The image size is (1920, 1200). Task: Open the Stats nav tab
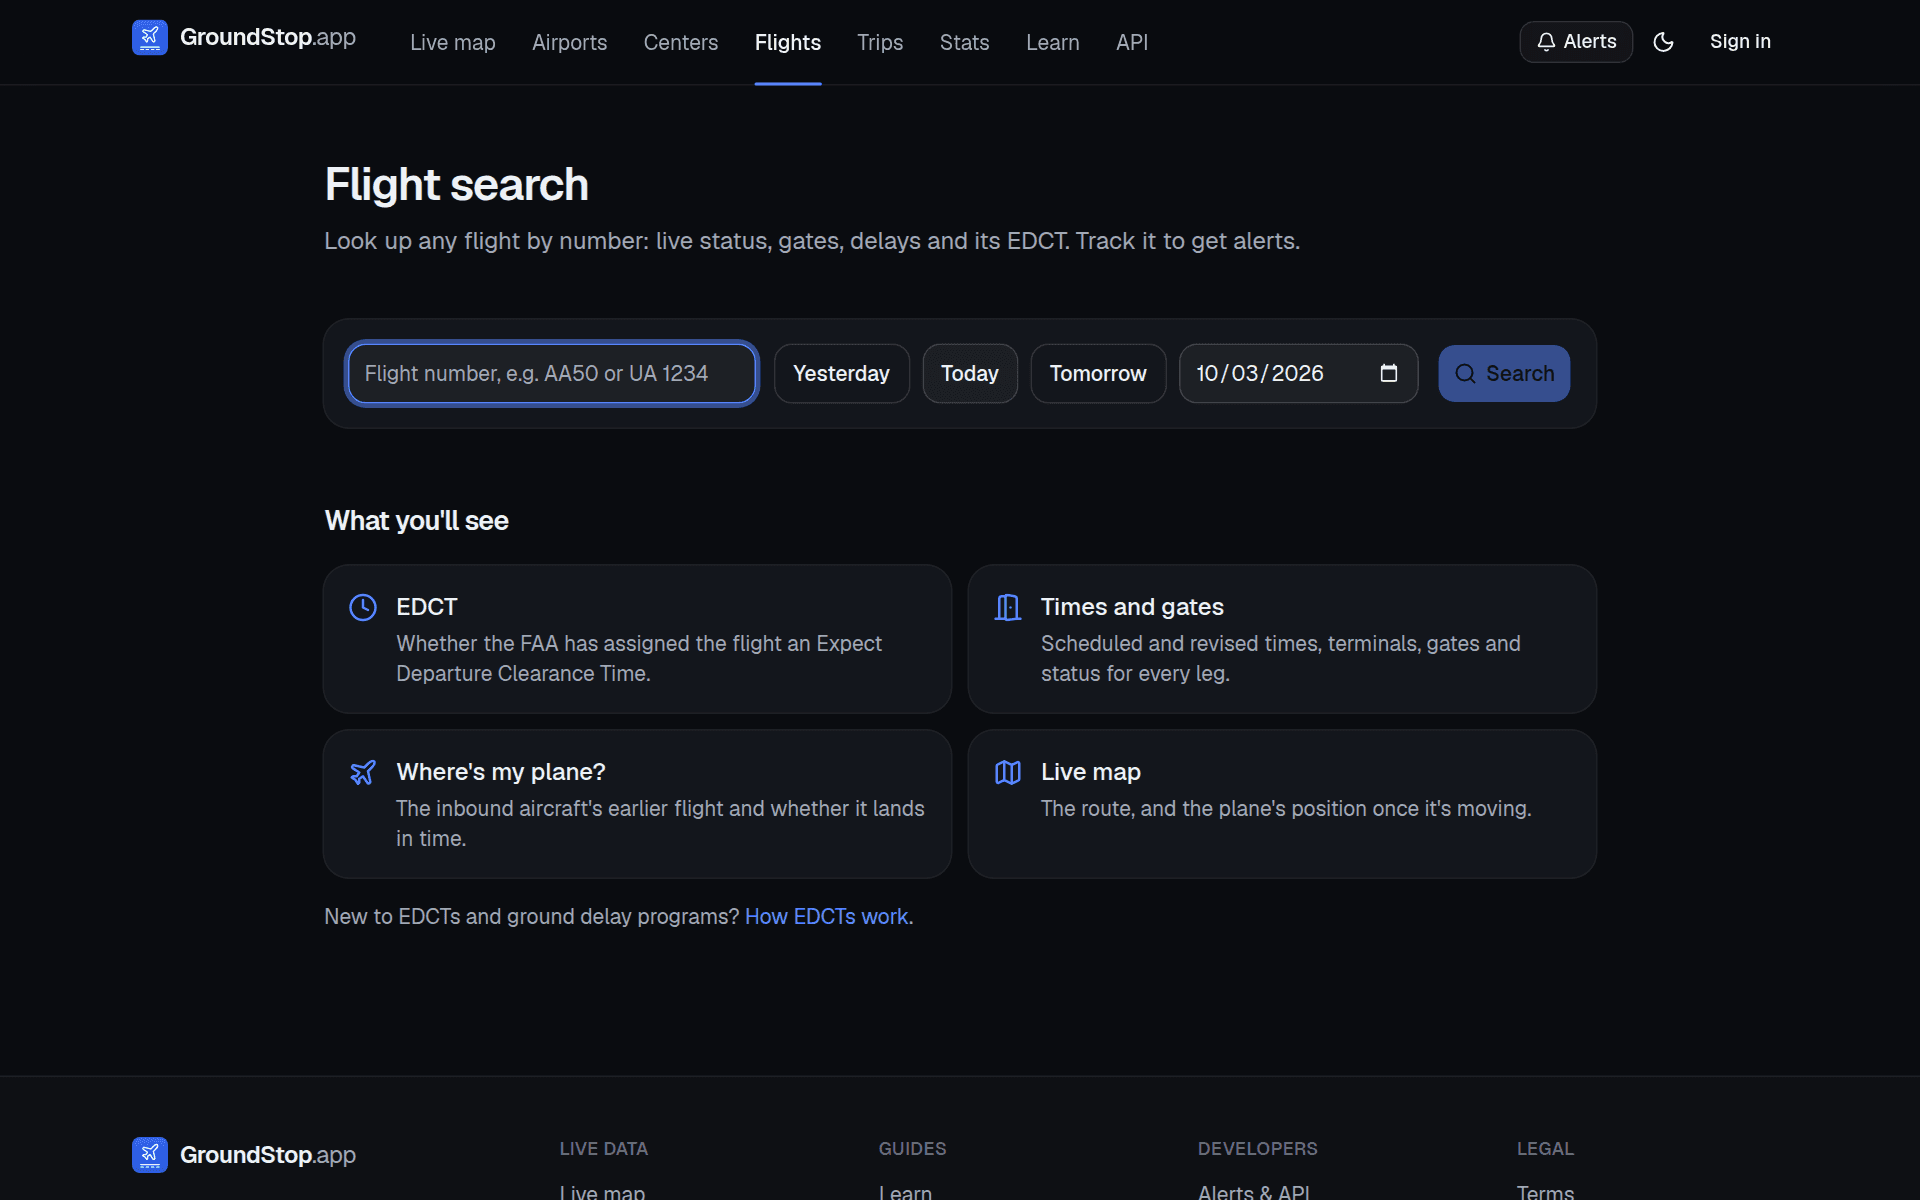pos(965,42)
